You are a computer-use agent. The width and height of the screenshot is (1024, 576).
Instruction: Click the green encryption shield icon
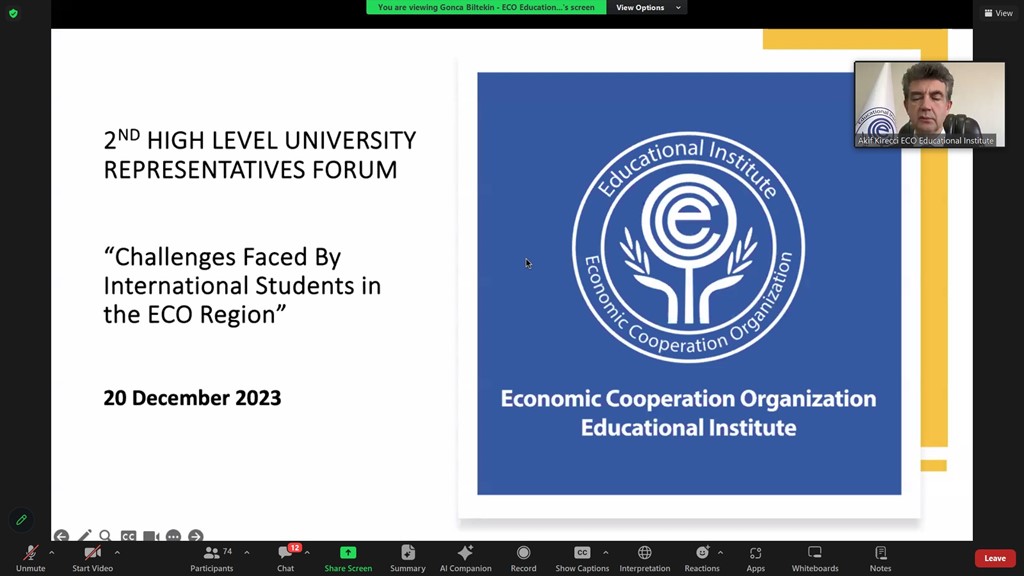13,13
